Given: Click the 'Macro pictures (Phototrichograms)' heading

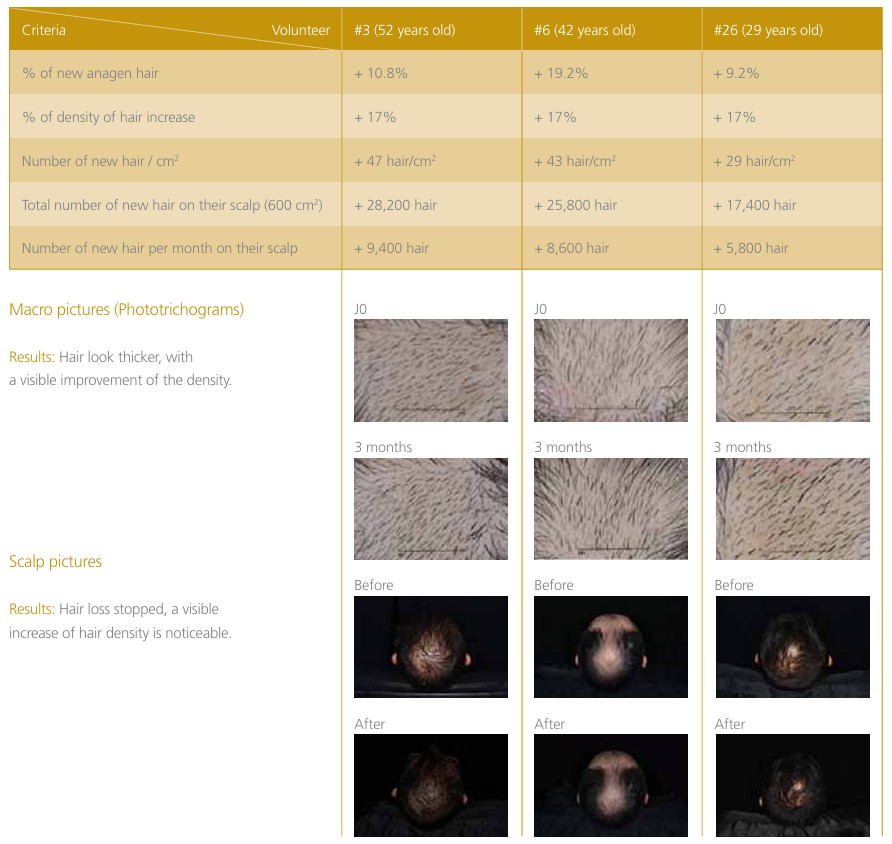Looking at the screenshot, I should (126, 309).
